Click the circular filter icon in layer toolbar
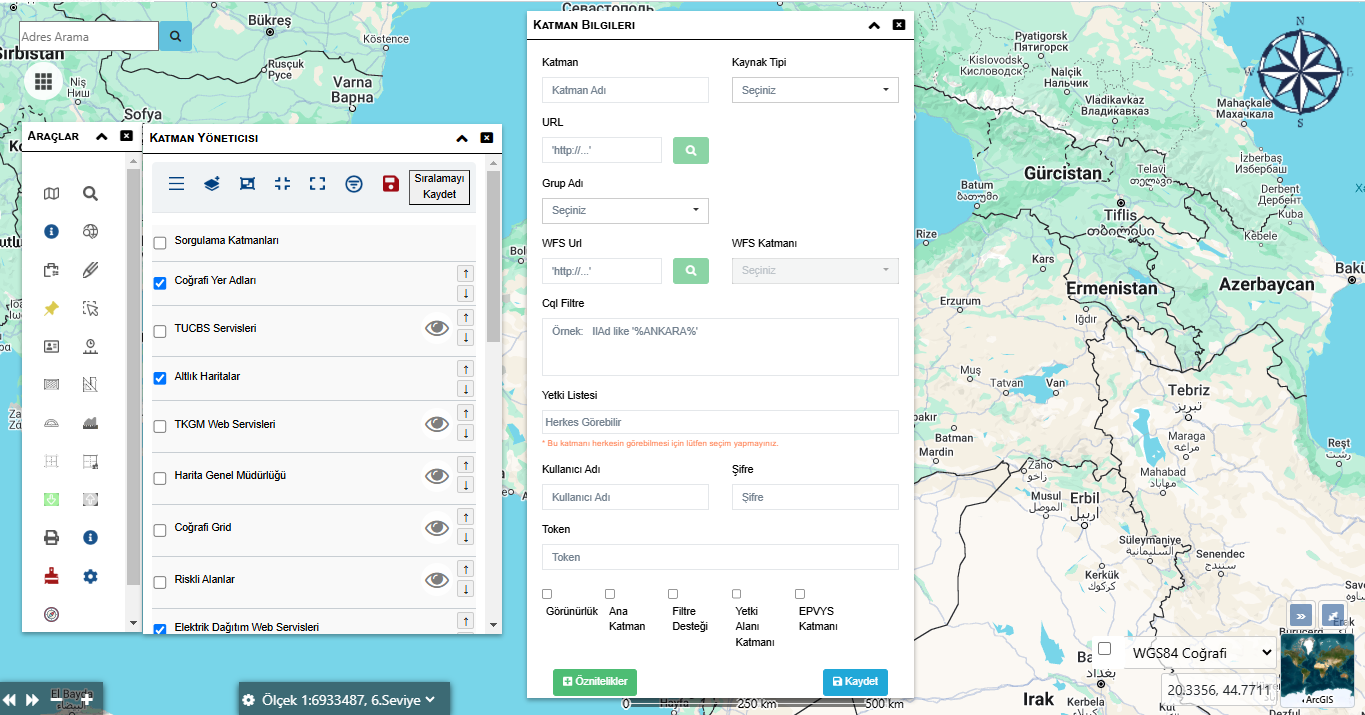Screen dimensions: 1365x715 click(353, 184)
